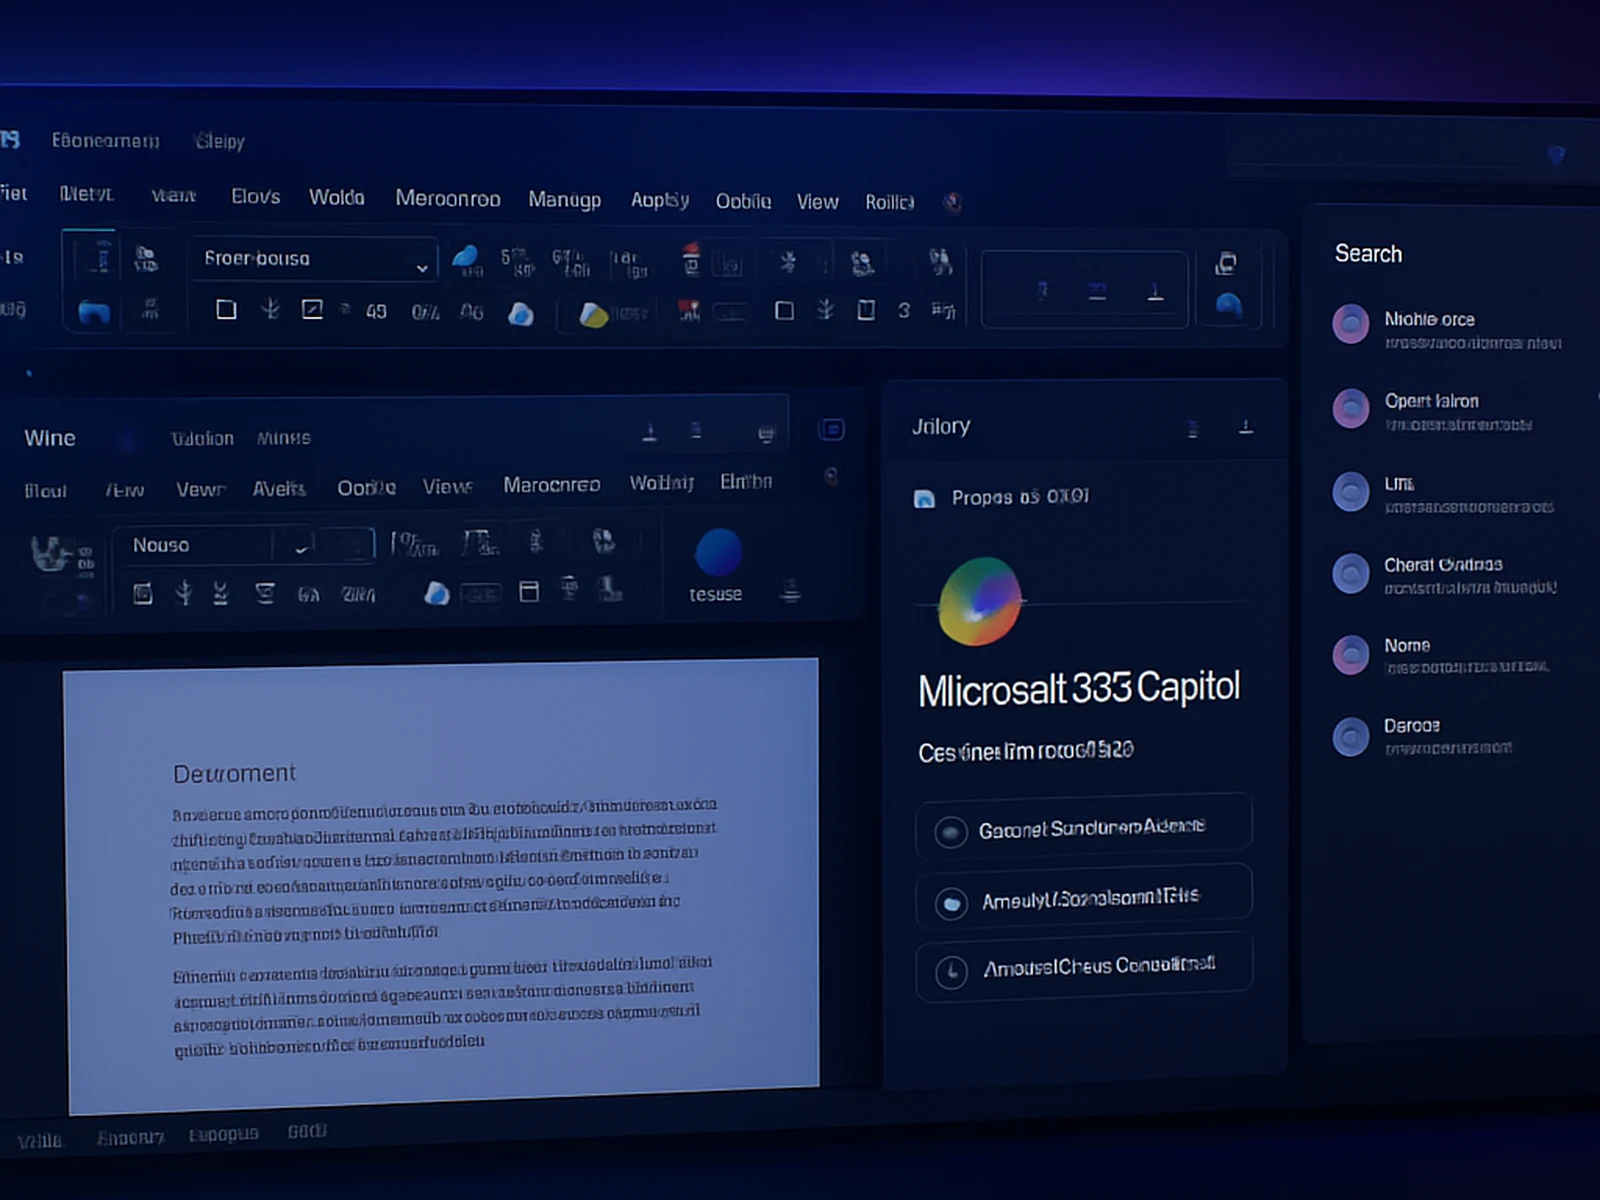Click the Microsalt 335 Capitol title

[1079, 689]
